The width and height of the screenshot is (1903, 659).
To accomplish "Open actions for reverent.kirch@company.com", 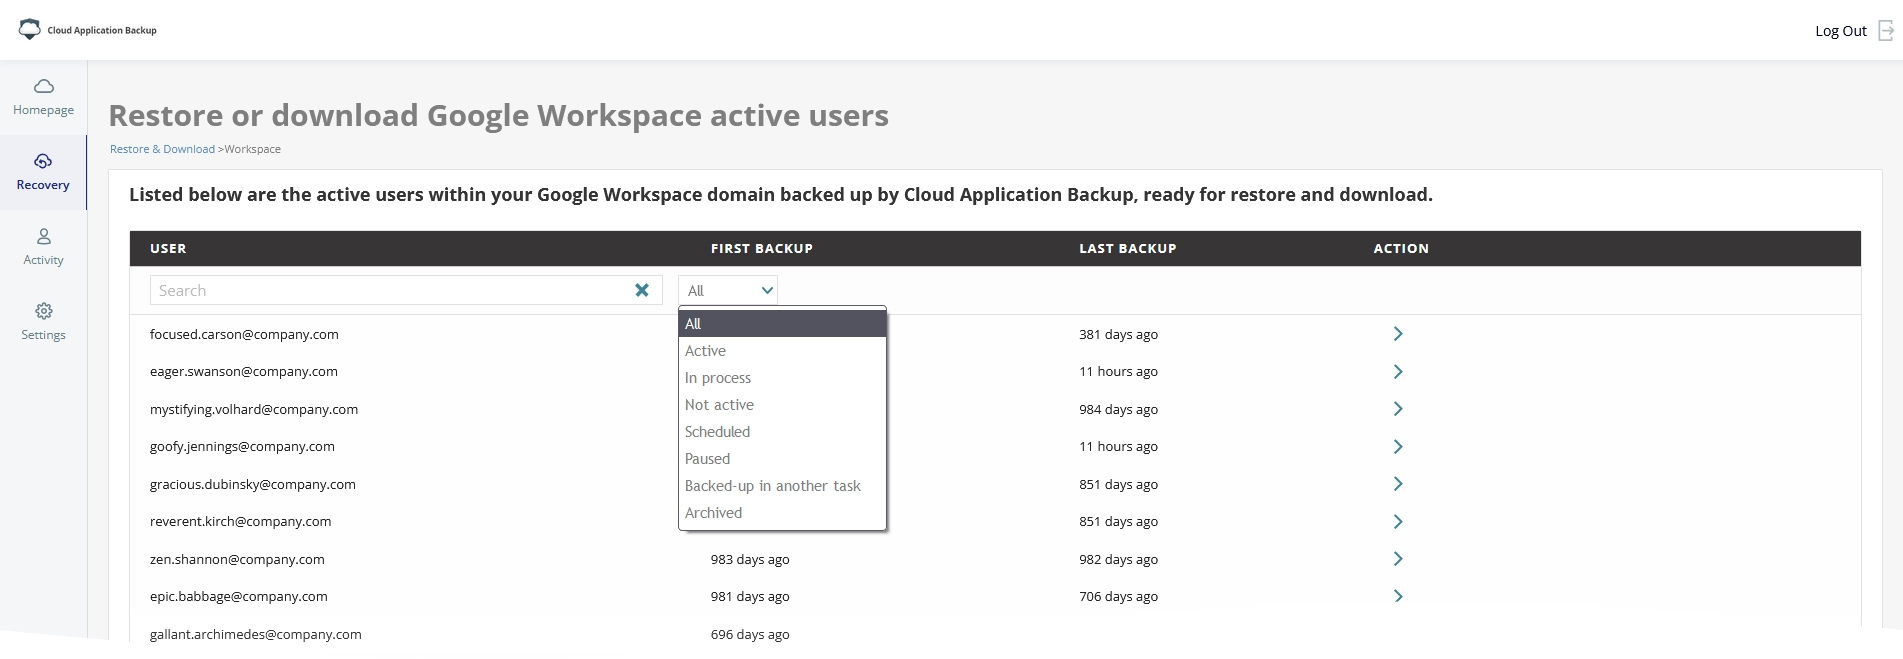I will point(1398,522).
